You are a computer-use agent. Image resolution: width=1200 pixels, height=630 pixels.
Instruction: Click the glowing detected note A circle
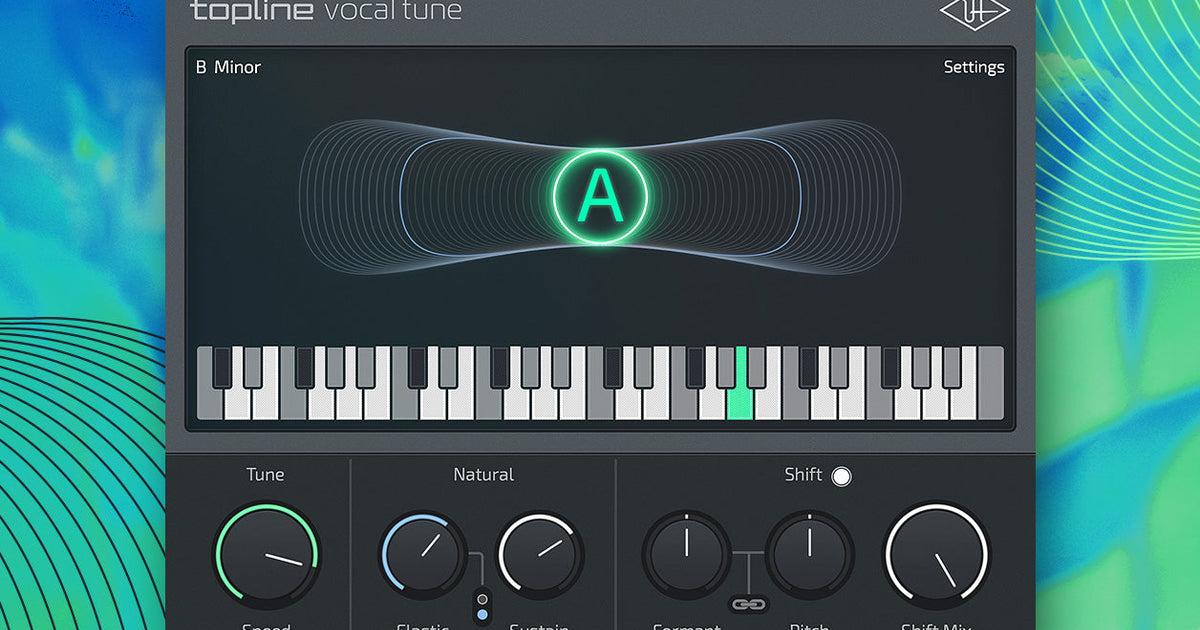(x=600, y=197)
